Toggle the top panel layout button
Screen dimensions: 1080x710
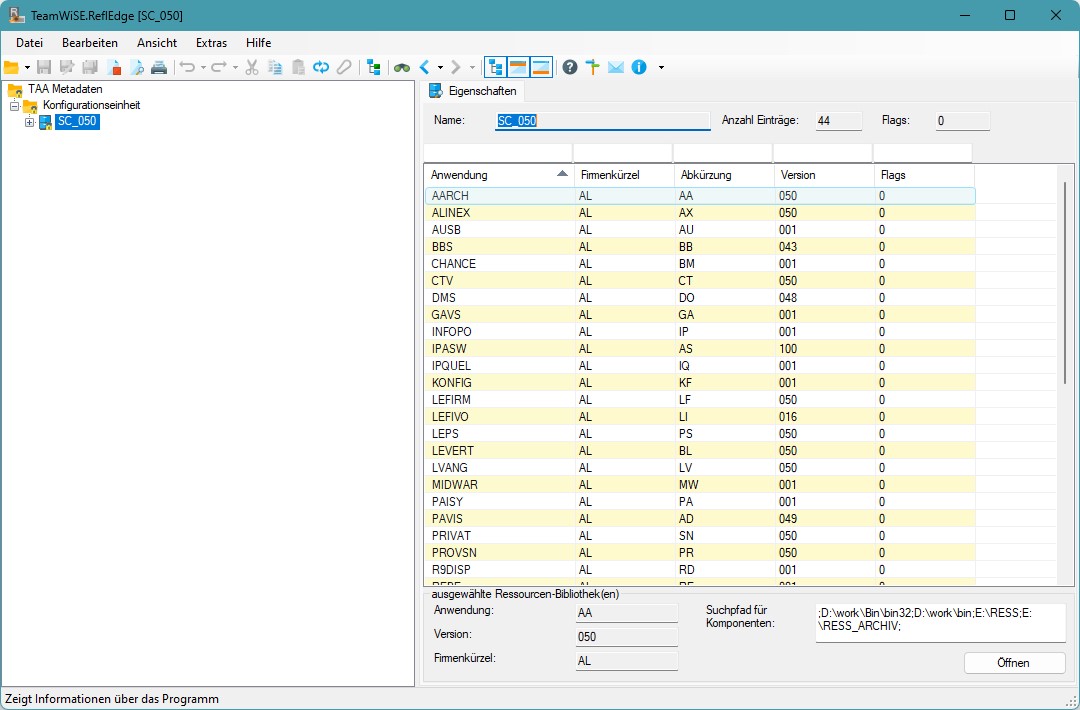(x=518, y=68)
